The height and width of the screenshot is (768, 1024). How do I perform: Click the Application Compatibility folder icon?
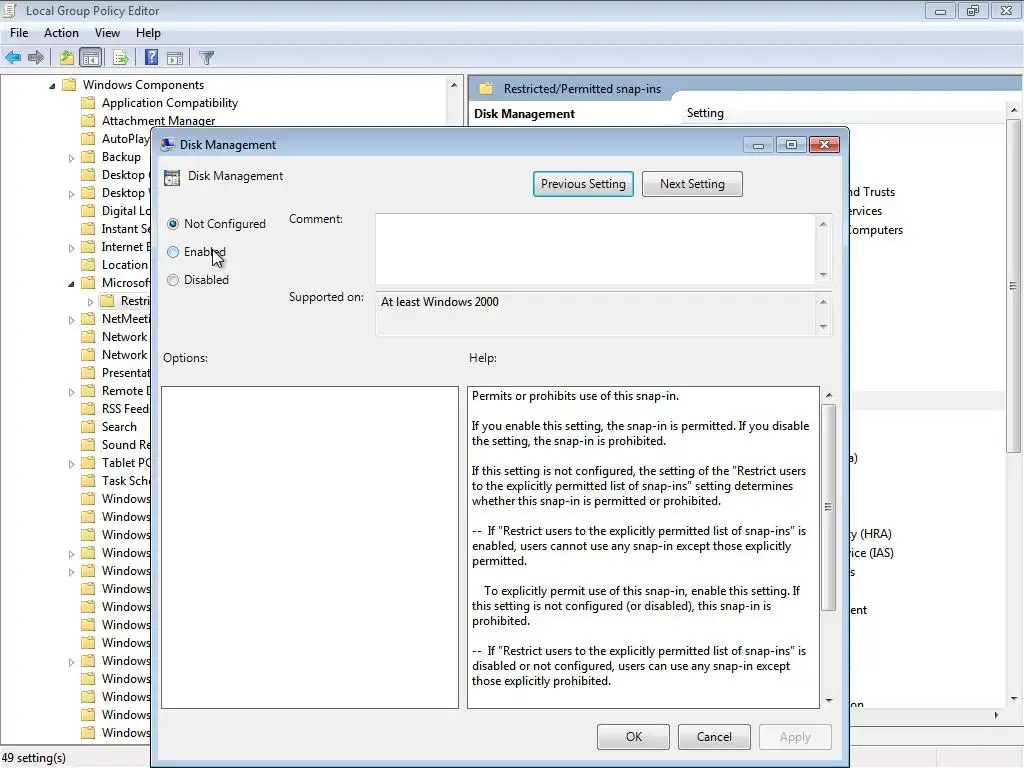click(x=88, y=103)
